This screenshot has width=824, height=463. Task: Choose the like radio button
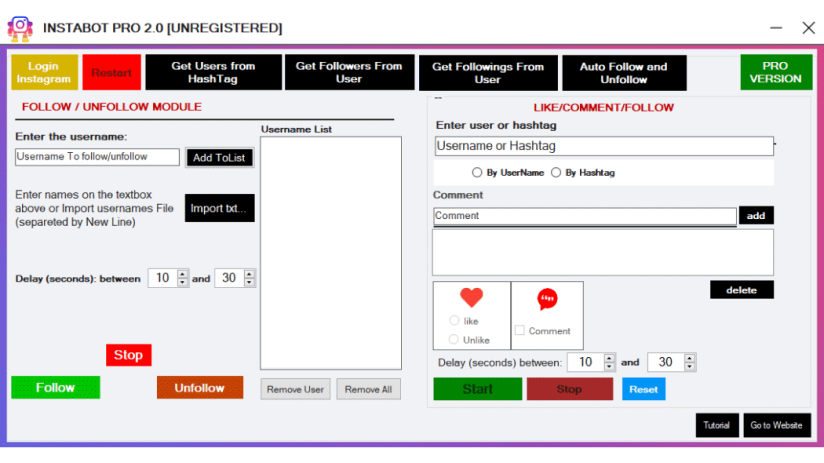(x=455, y=321)
